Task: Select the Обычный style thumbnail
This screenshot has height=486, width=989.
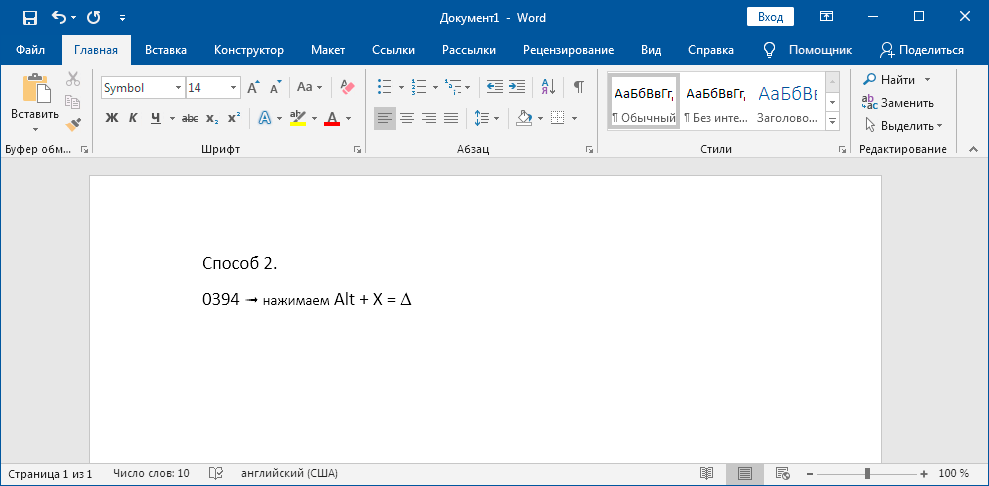Action: pyautogui.click(x=644, y=102)
